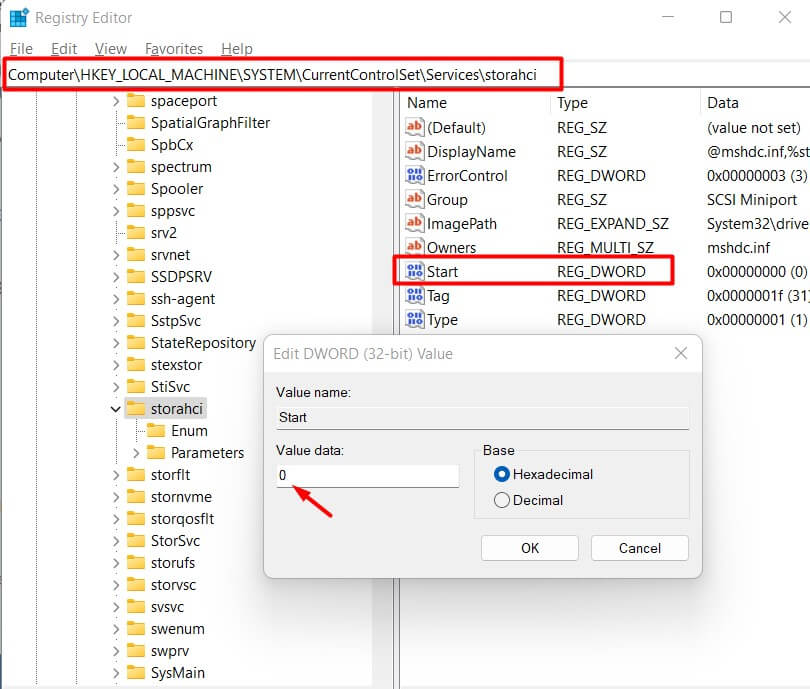Click the spaceport folder icon
The width and height of the screenshot is (810, 689).
point(136,100)
